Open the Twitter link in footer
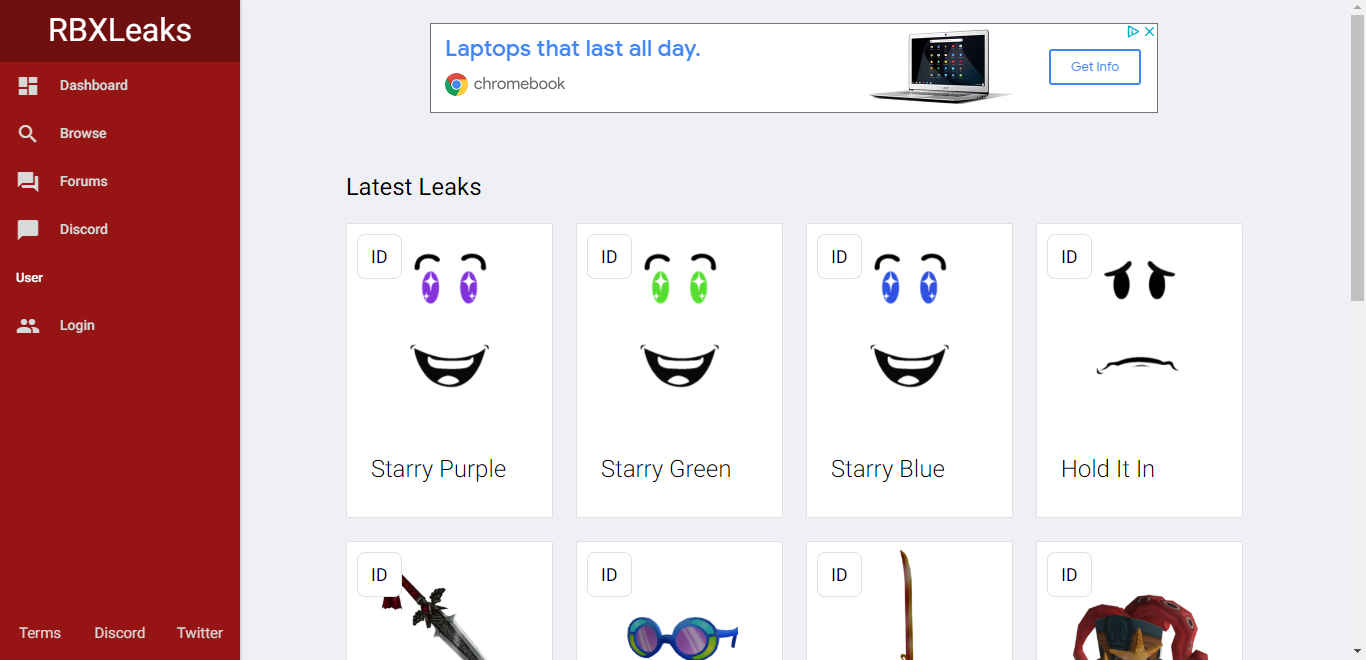This screenshot has width=1366, height=660. [x=200, y=633]
